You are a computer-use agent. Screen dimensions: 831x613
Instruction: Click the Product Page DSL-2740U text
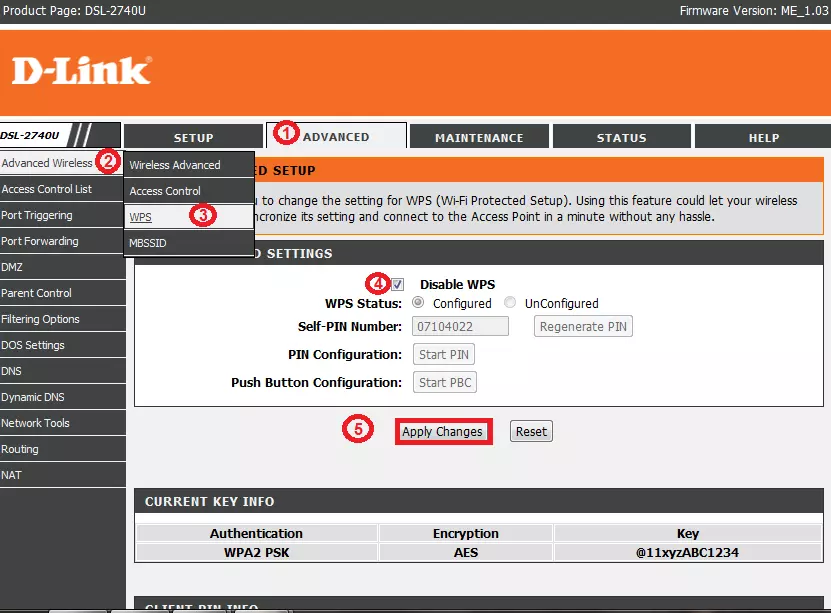tap(74, 11)
